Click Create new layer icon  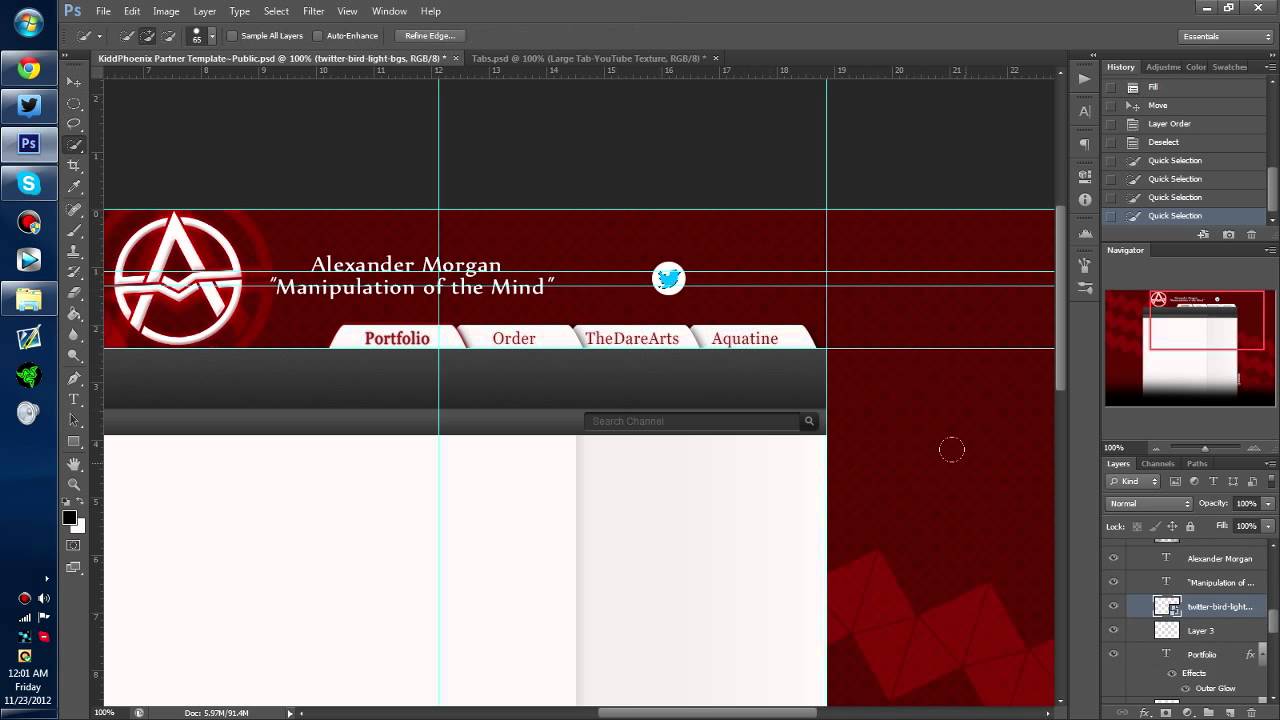coord(1229,713)
